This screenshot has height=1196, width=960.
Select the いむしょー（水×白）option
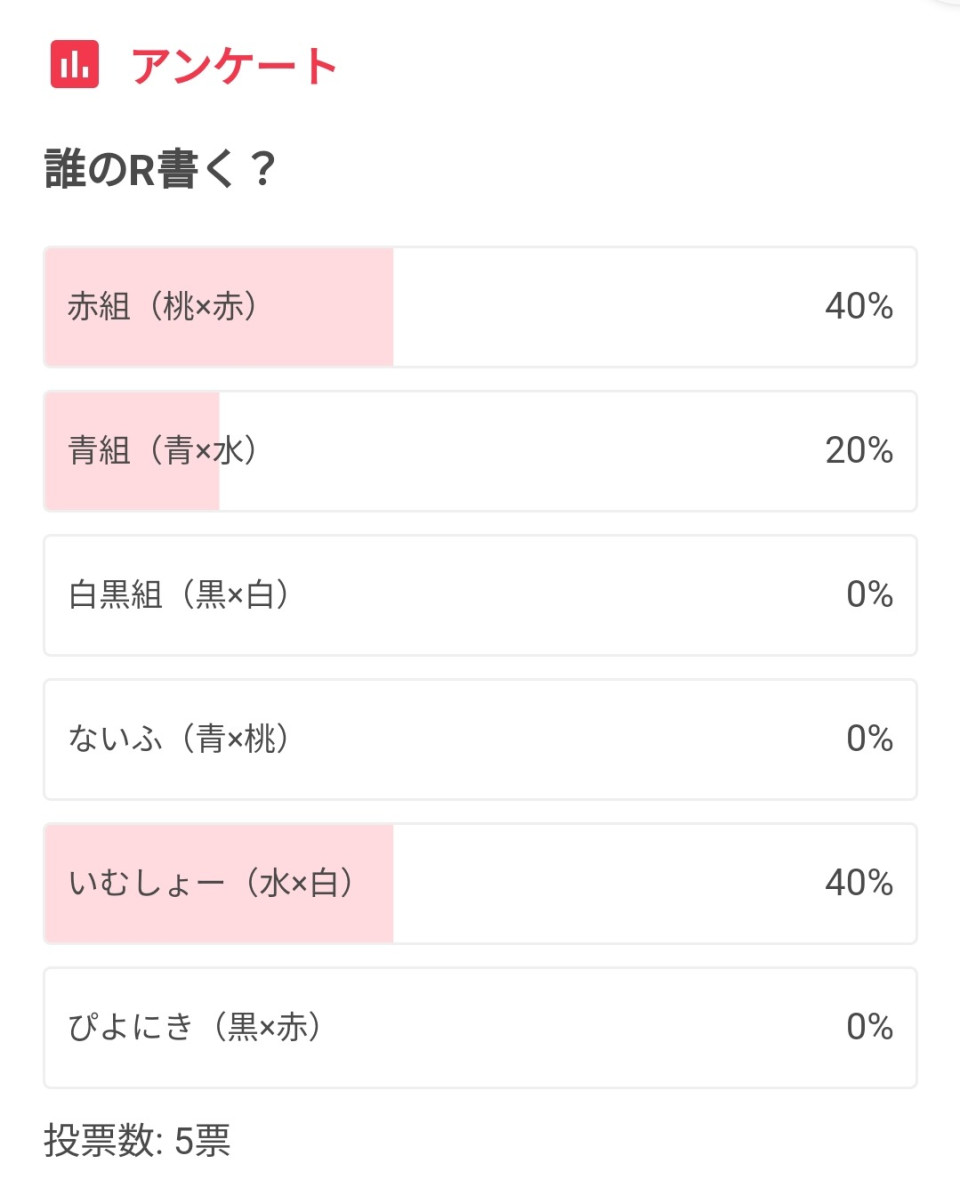coord(211,883)
